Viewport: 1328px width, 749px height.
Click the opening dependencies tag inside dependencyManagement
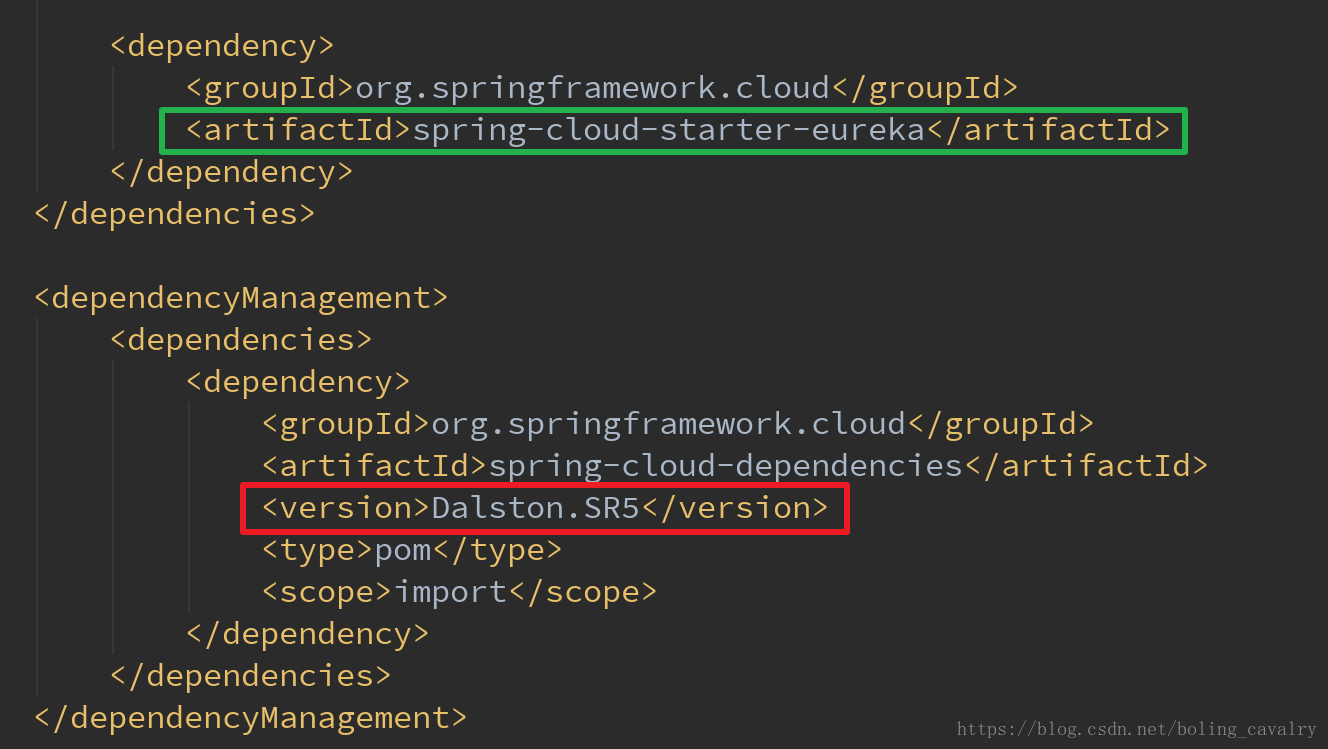[240, 340]
